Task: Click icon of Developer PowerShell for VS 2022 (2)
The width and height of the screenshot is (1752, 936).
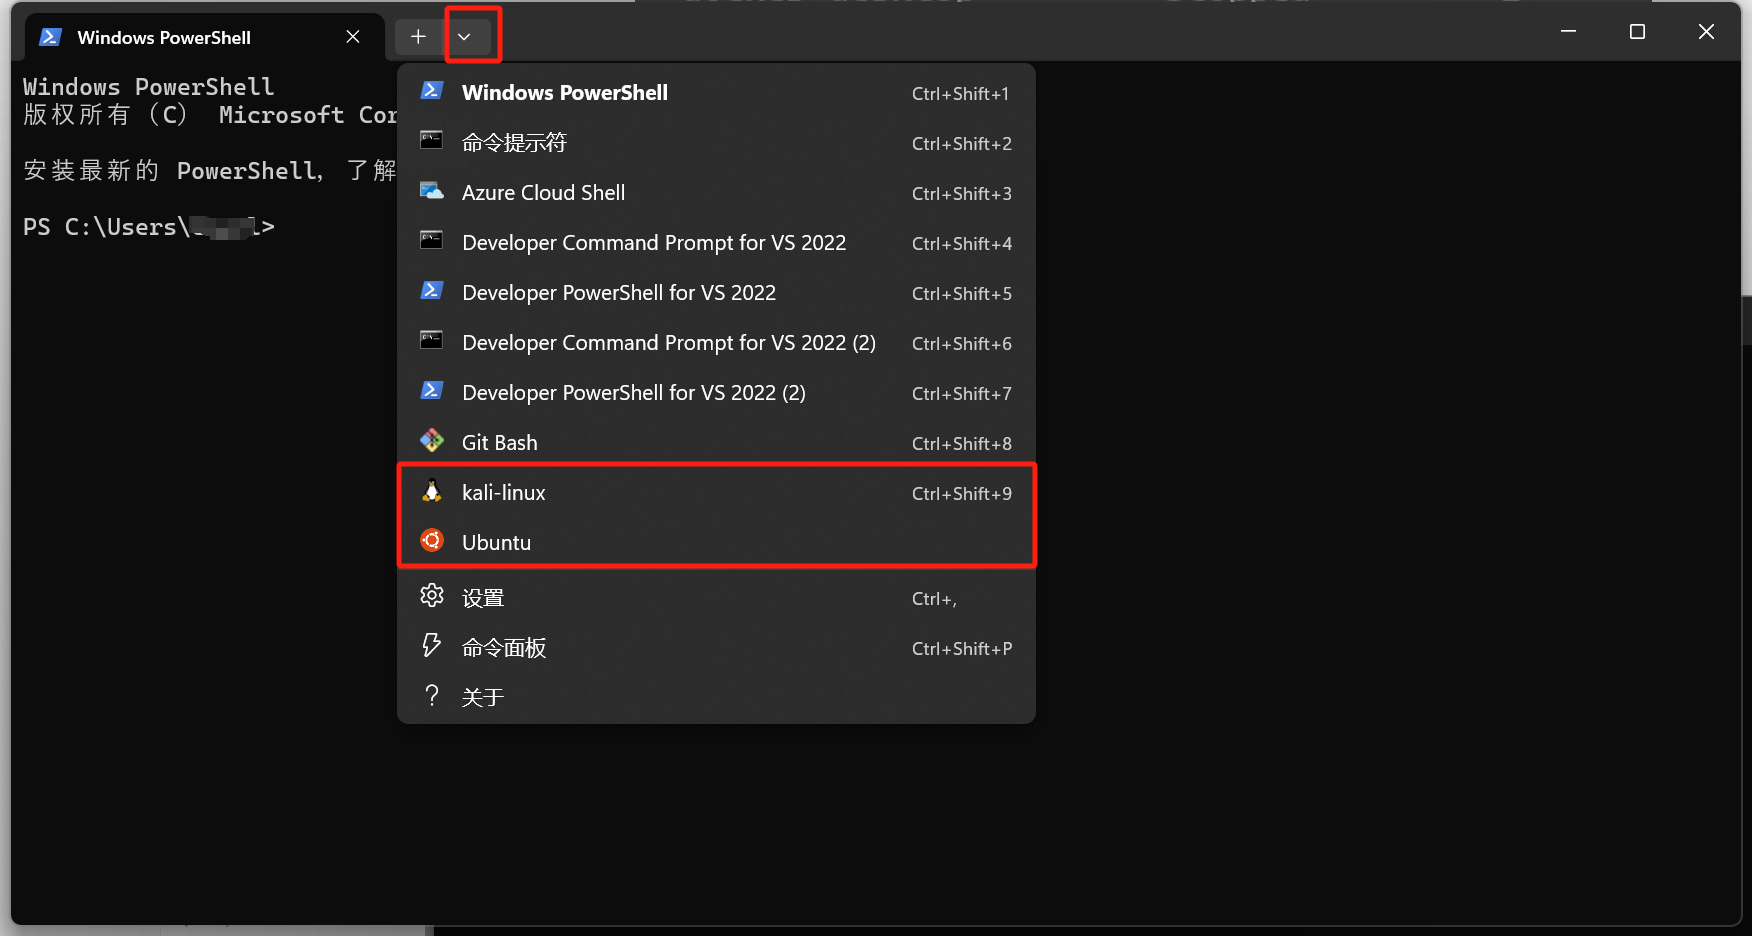Action: [x=432, y=390]
